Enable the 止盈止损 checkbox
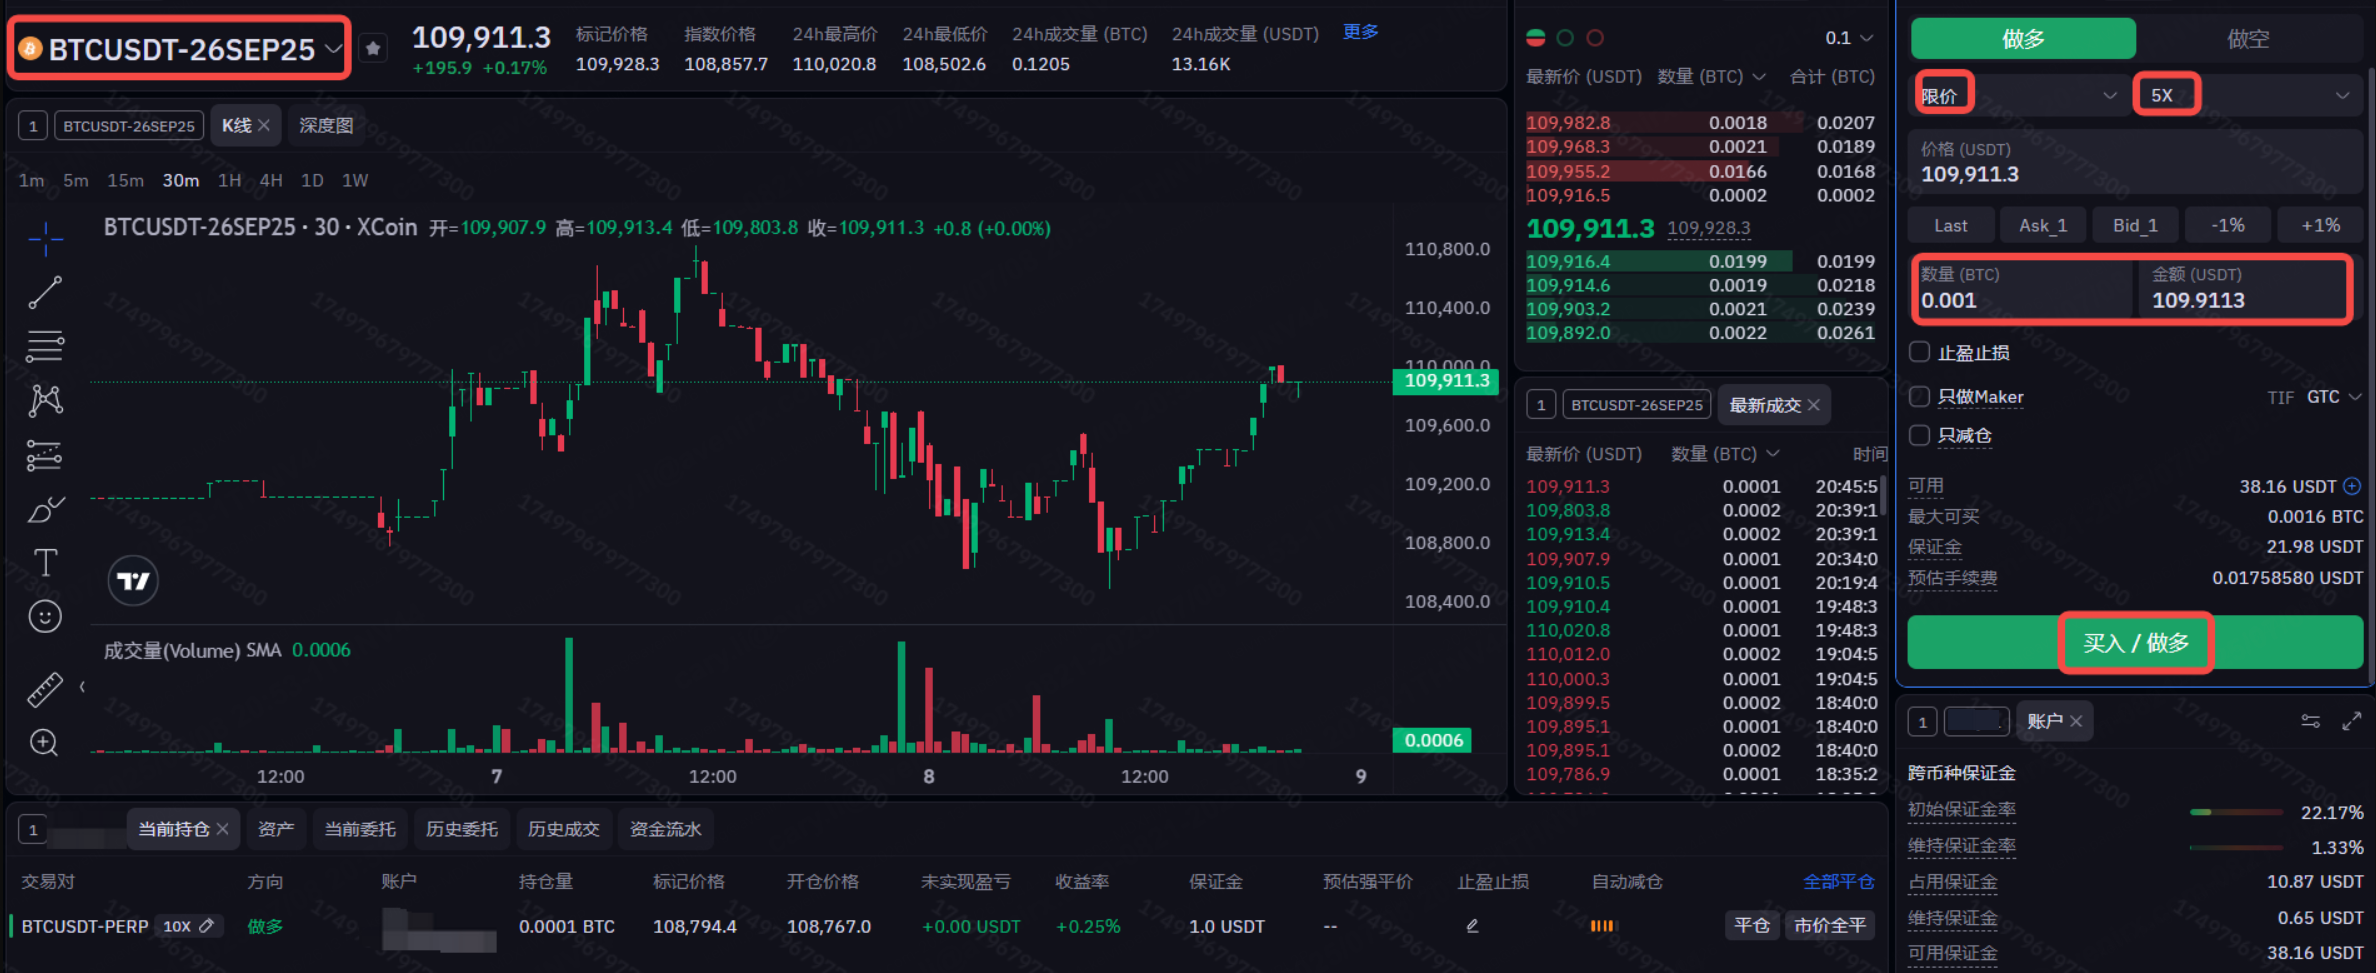This screenshot has width=2376, height=973. click(x=1919, y=352)
